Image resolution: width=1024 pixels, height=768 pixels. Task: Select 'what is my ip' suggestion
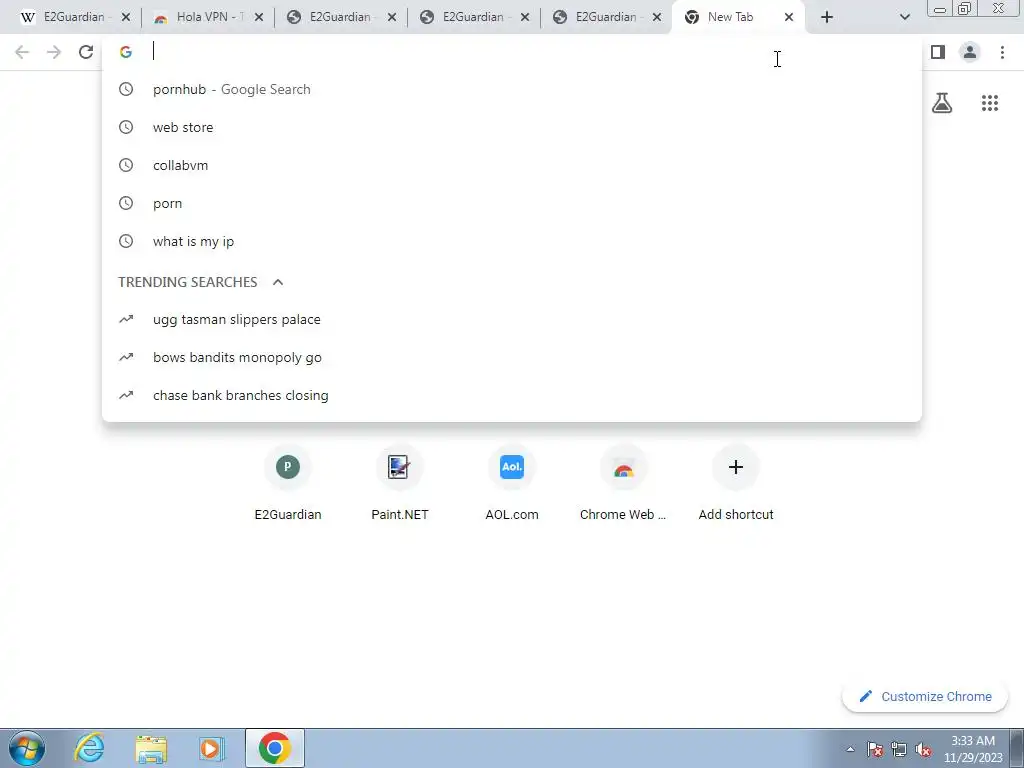[x=512, y=241]
